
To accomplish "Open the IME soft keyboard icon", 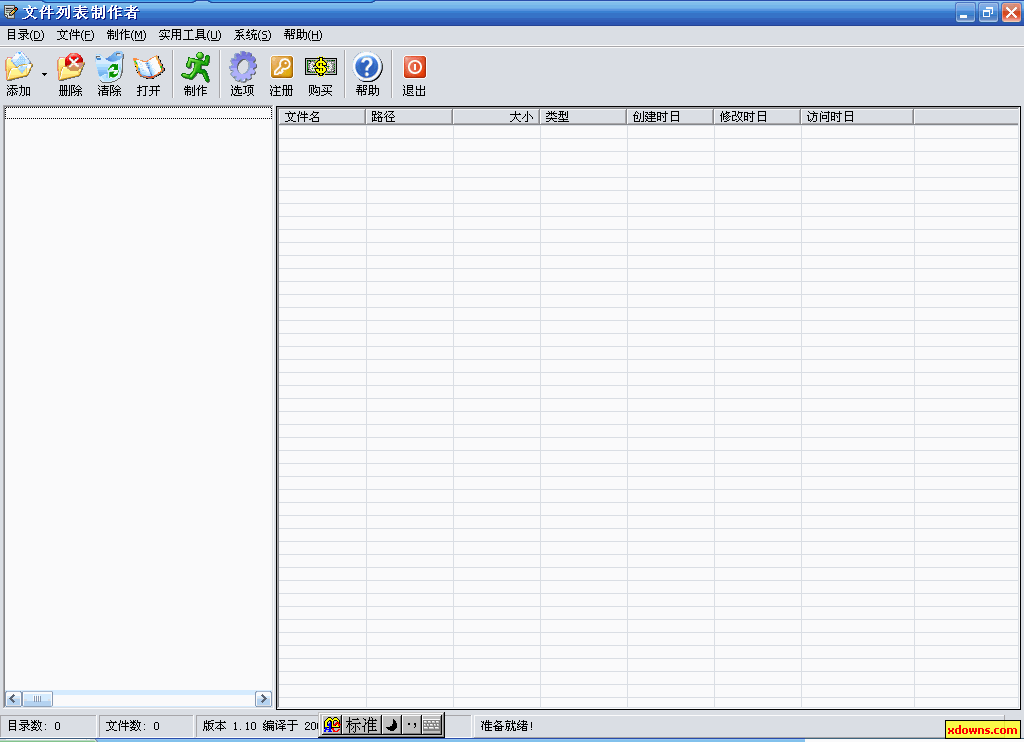I will click(432, 725).
